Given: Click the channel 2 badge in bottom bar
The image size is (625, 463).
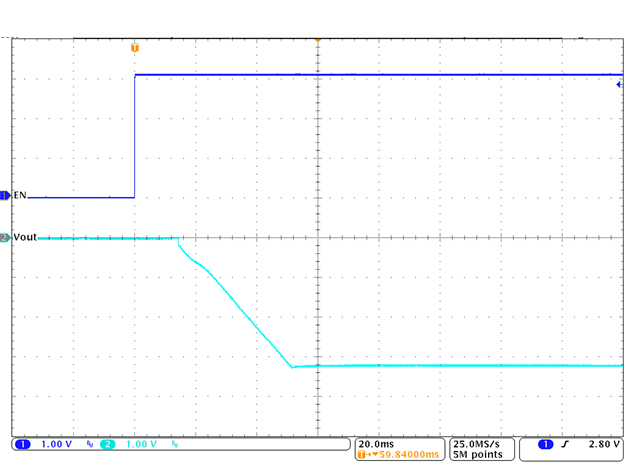Looking at the screenshot, I should (107, 443).
